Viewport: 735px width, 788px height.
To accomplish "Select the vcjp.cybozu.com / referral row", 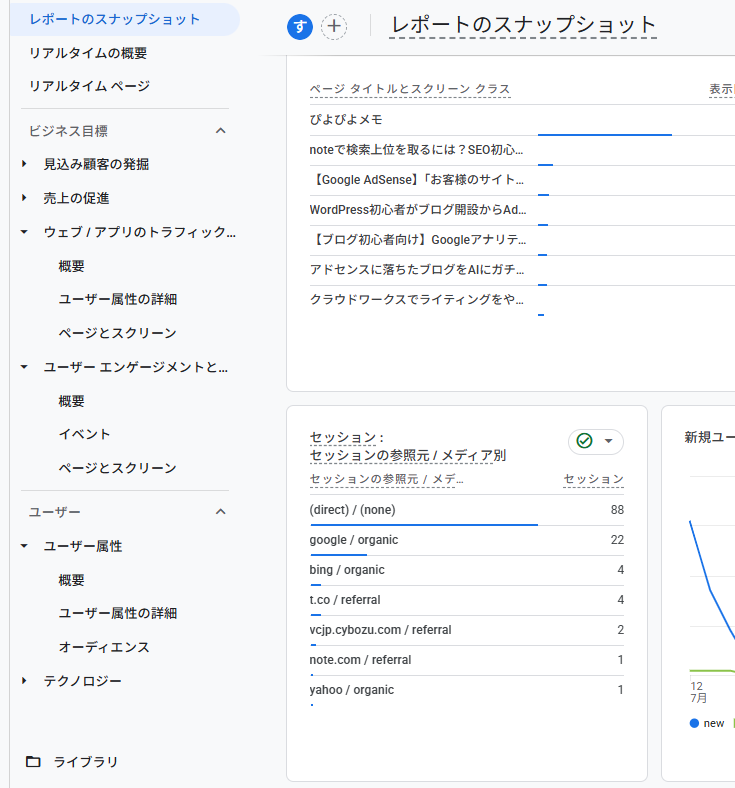I will click(x=467, y=630).
